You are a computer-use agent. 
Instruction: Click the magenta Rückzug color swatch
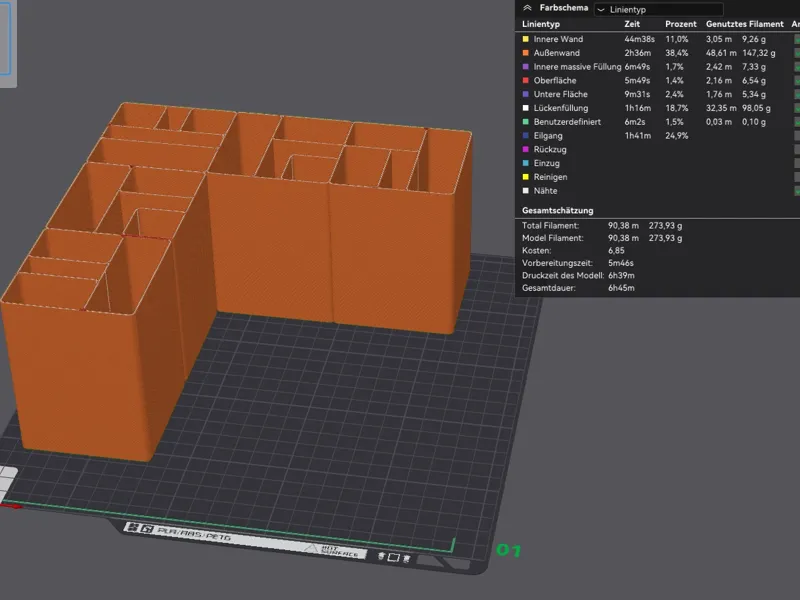coord(526,149)
